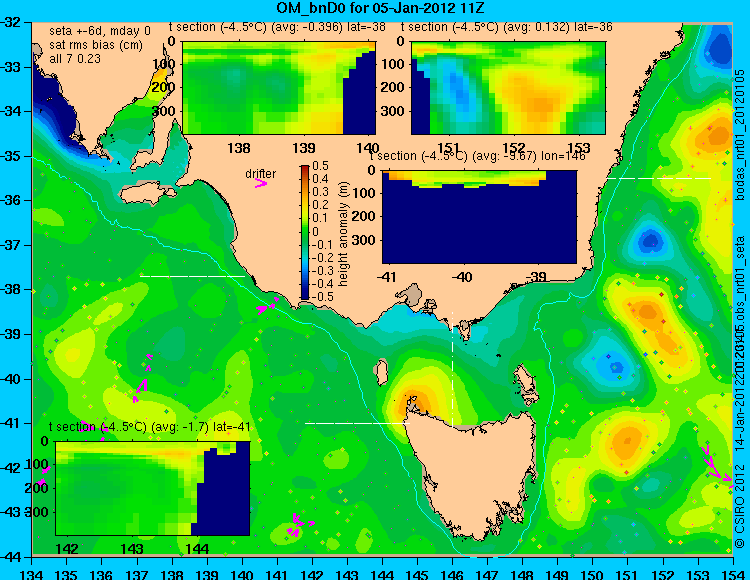The image size is (750, 580).
Task: Click the "drifter" legend label
Action: point(261,174)
